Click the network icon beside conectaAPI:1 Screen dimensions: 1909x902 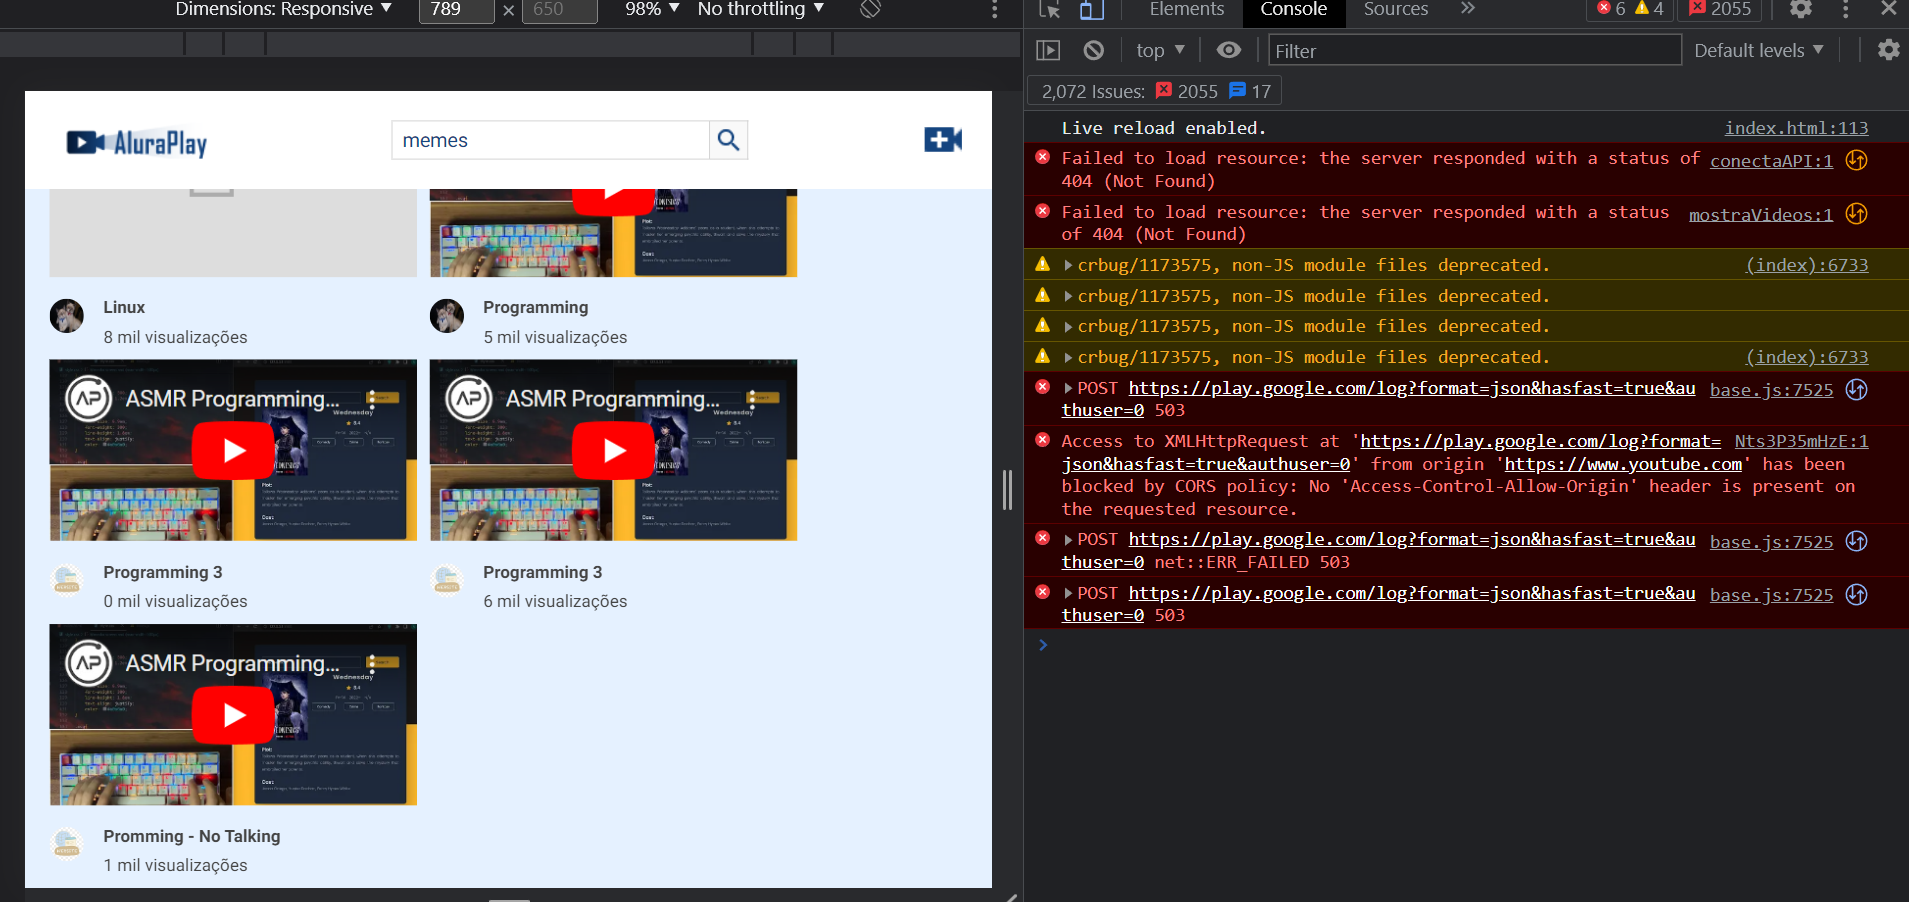point(1857,160)
